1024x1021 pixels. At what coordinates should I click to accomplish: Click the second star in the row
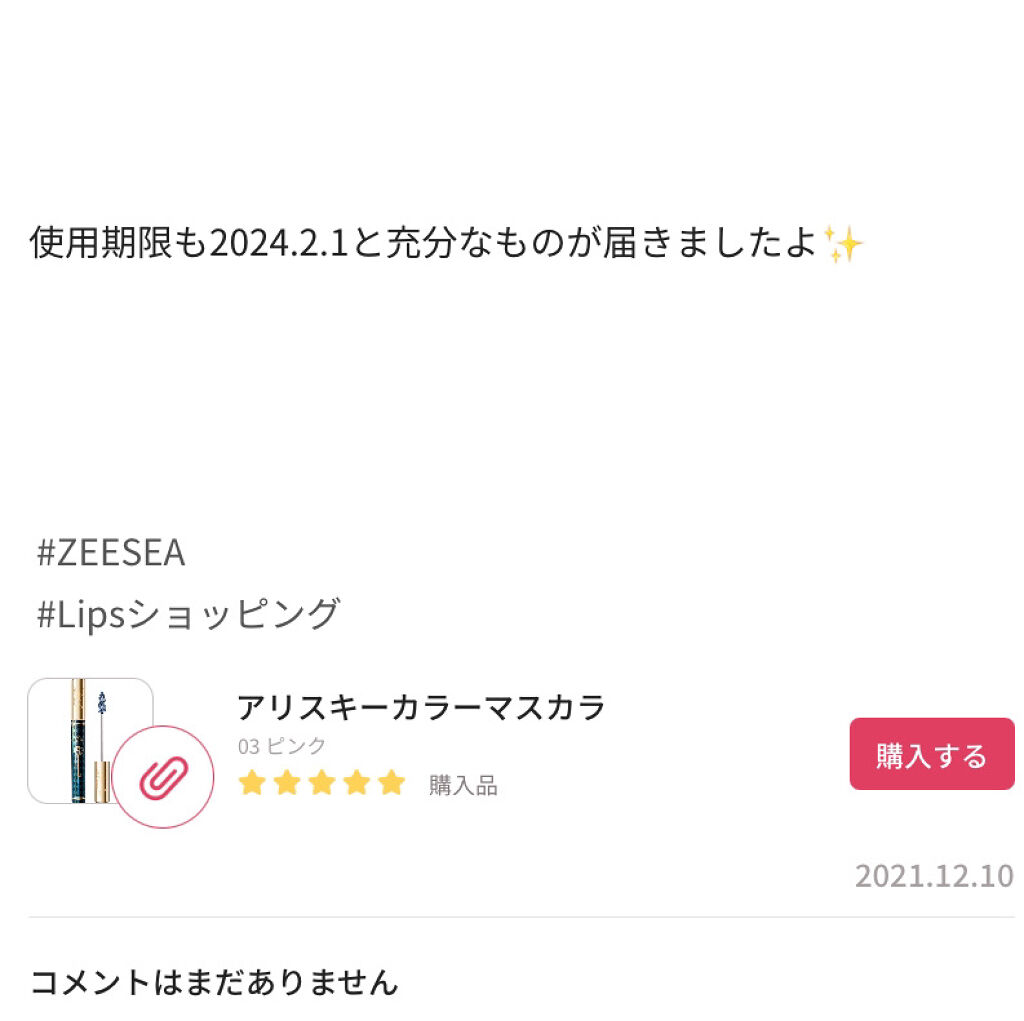click(286, 783)
